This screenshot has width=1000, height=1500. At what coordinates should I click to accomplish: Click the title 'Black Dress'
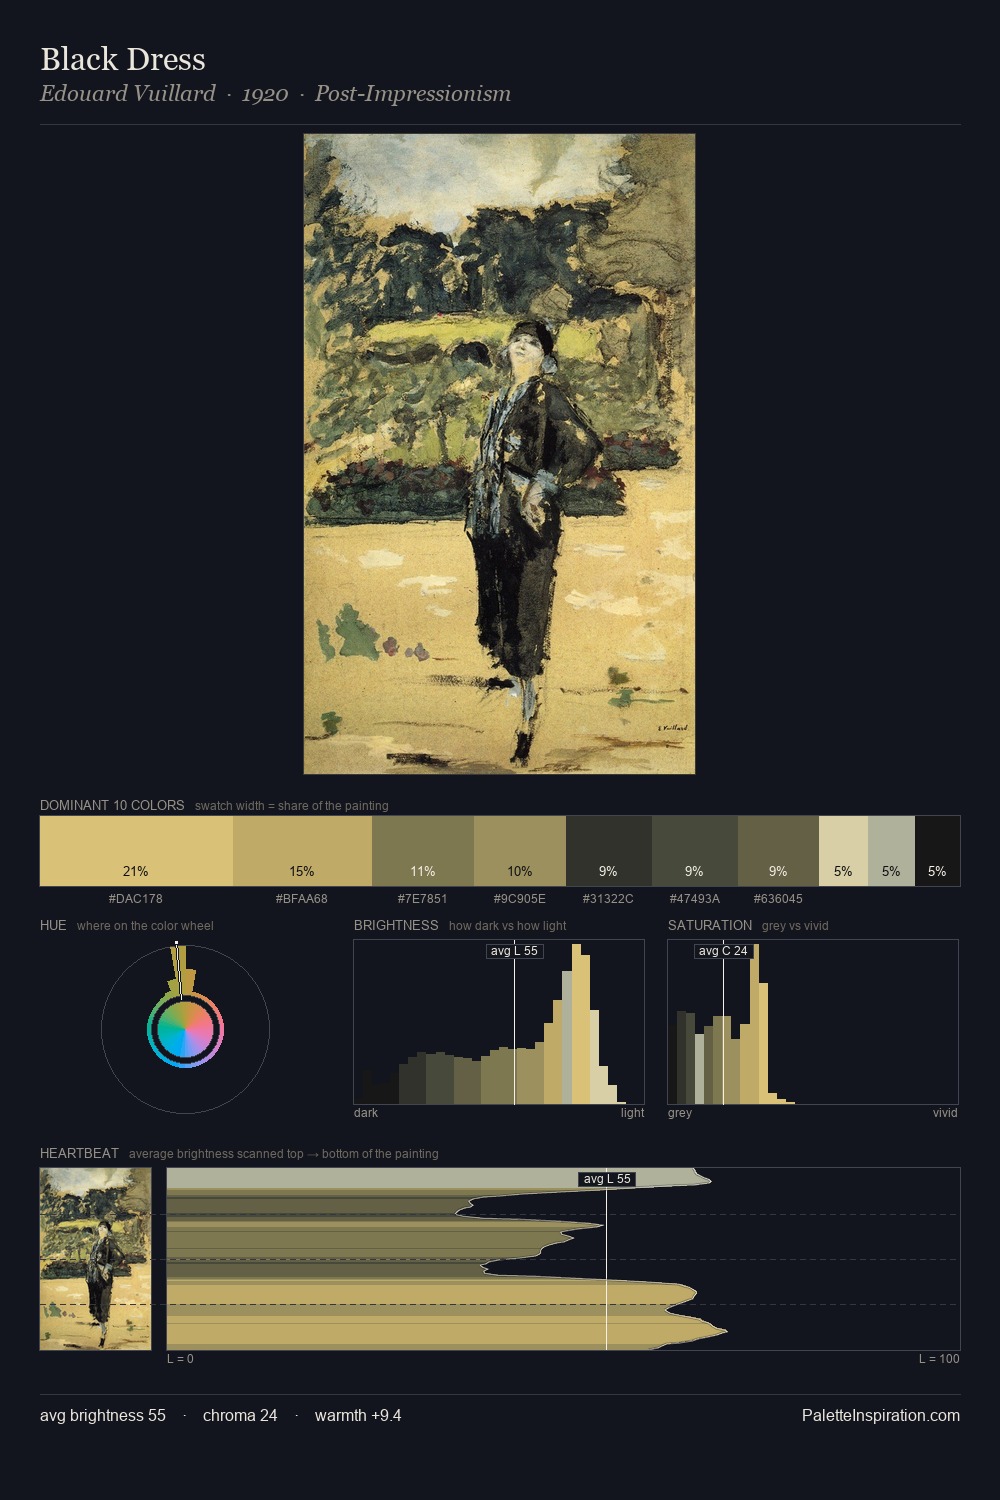(123, 60)
